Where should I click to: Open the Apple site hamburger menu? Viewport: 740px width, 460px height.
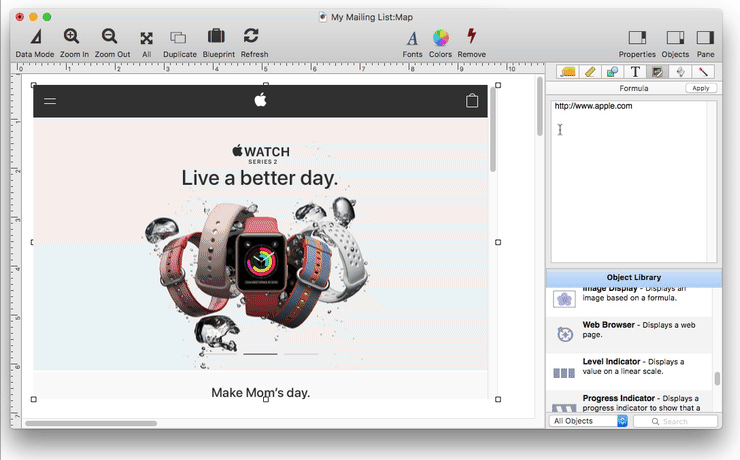(x=50, y=101)
